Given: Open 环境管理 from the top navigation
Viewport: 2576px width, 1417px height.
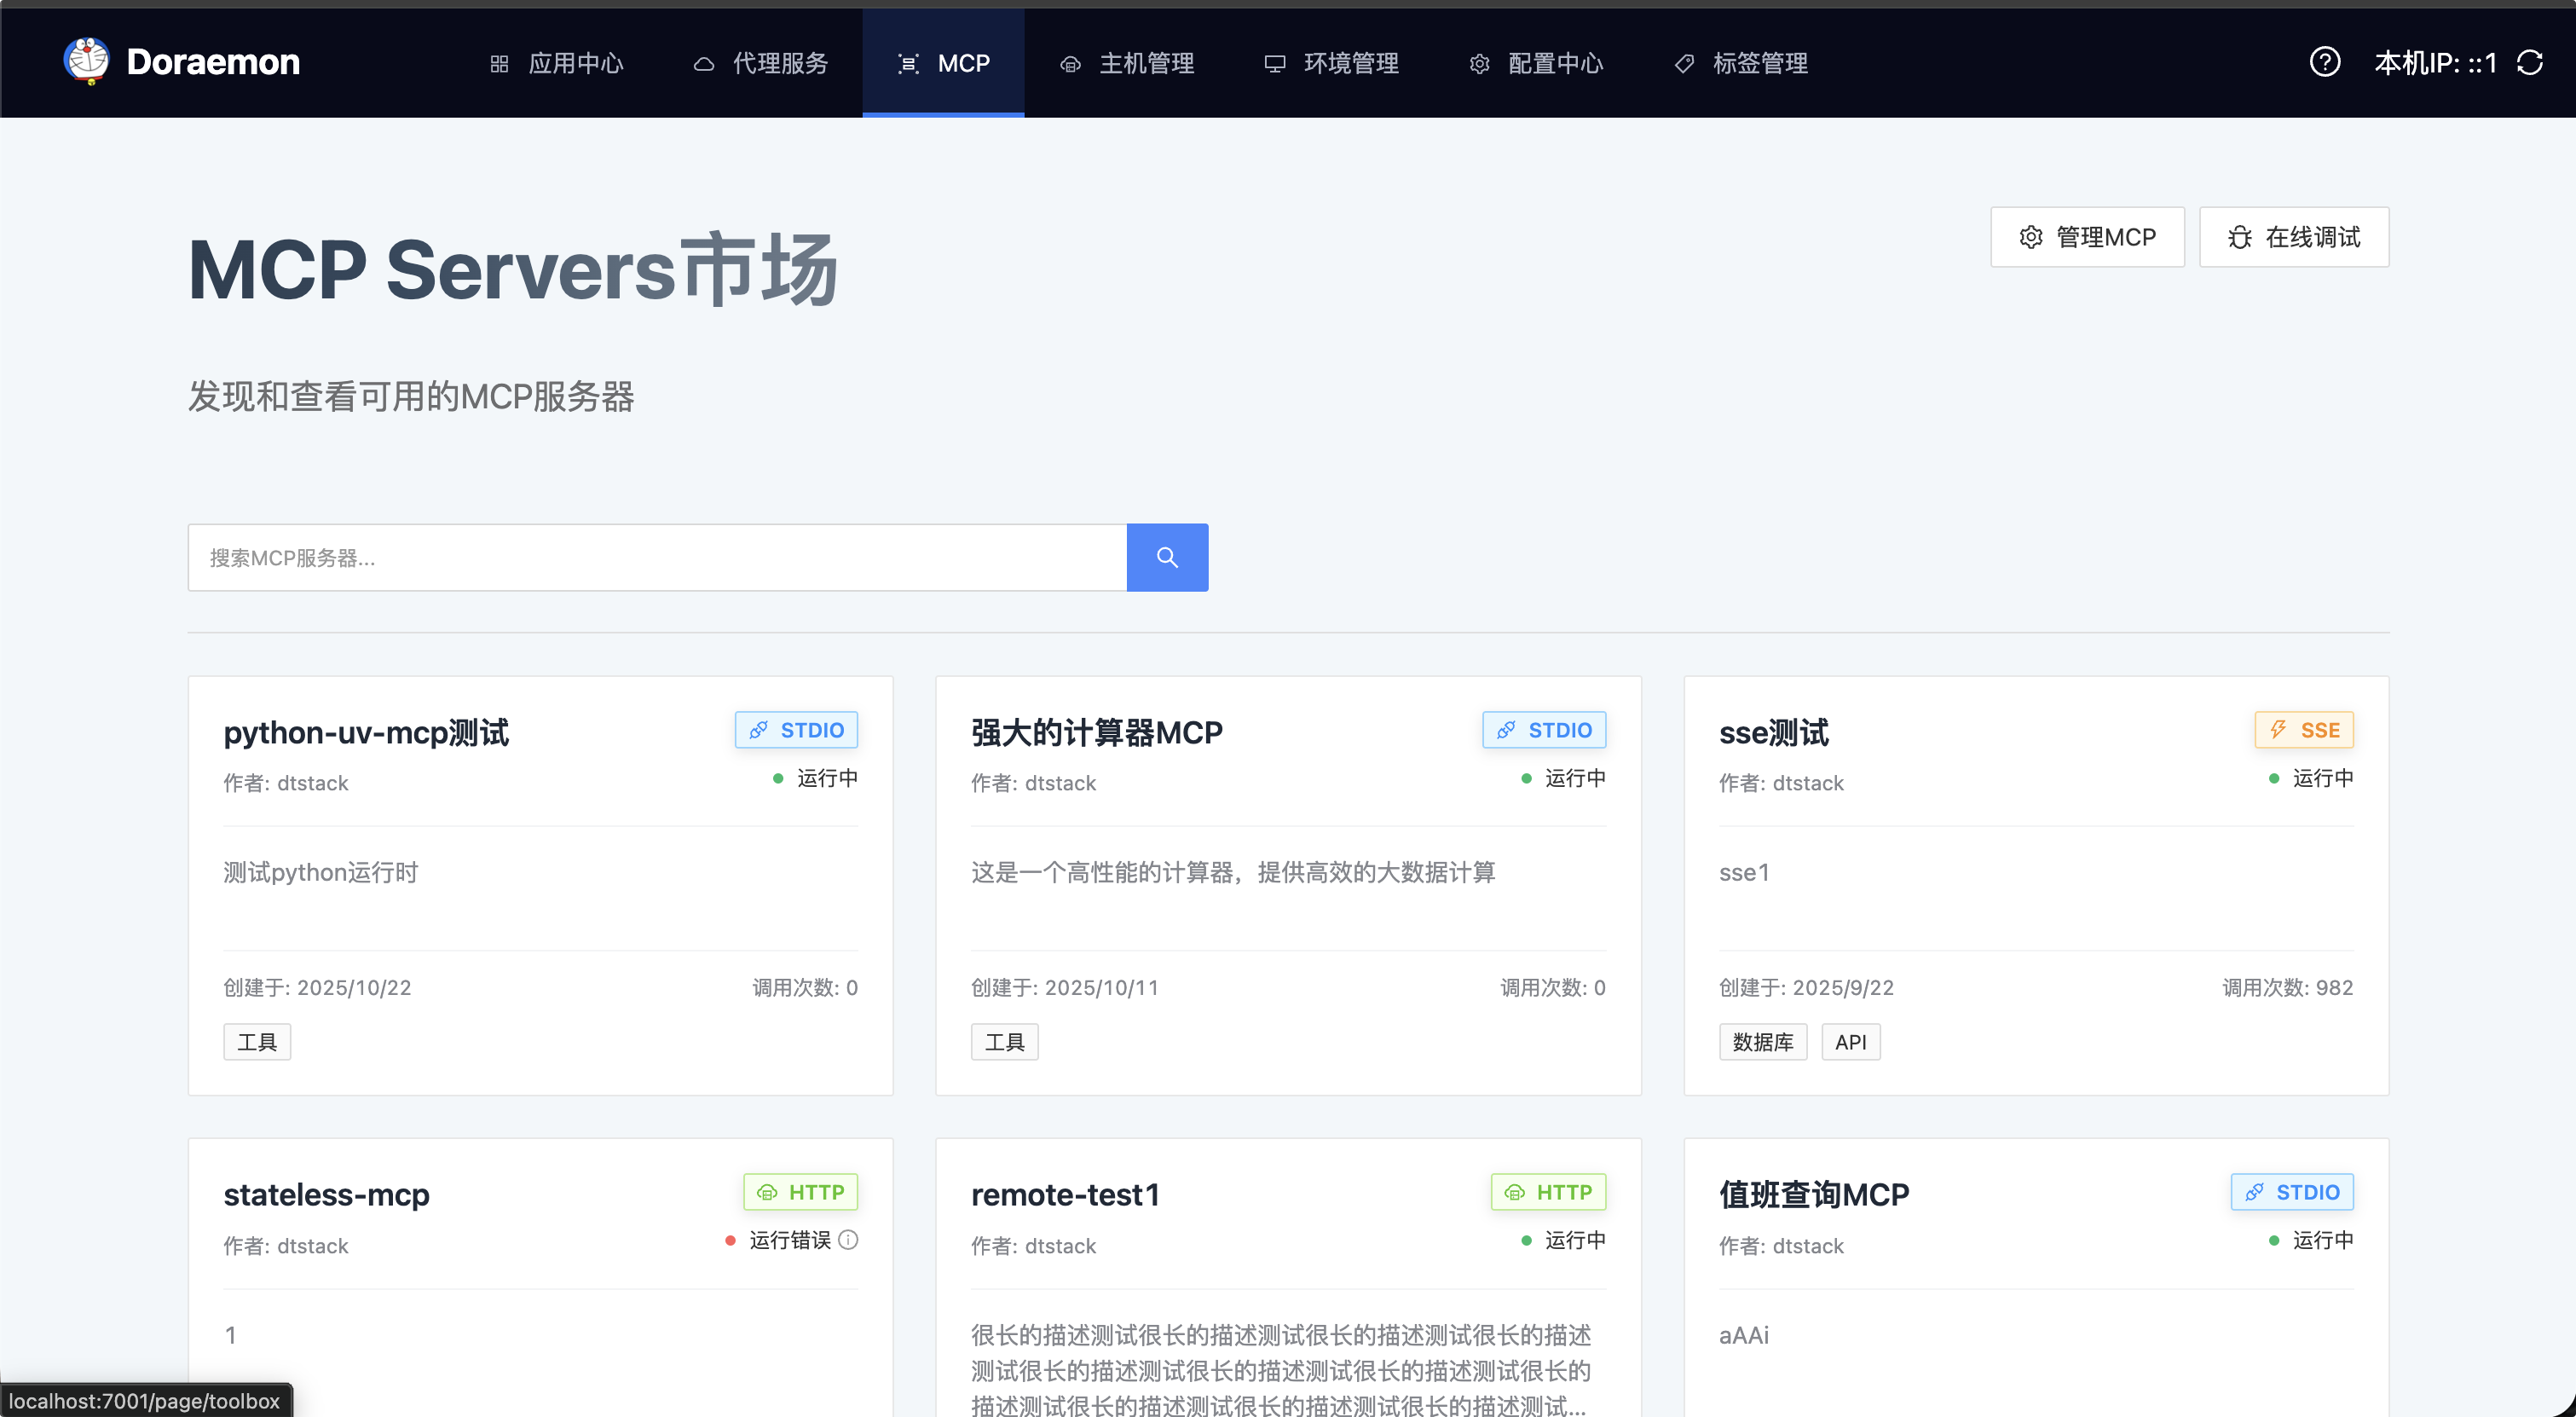Looking at the screenshot, I should click(x=1331, y=63).
